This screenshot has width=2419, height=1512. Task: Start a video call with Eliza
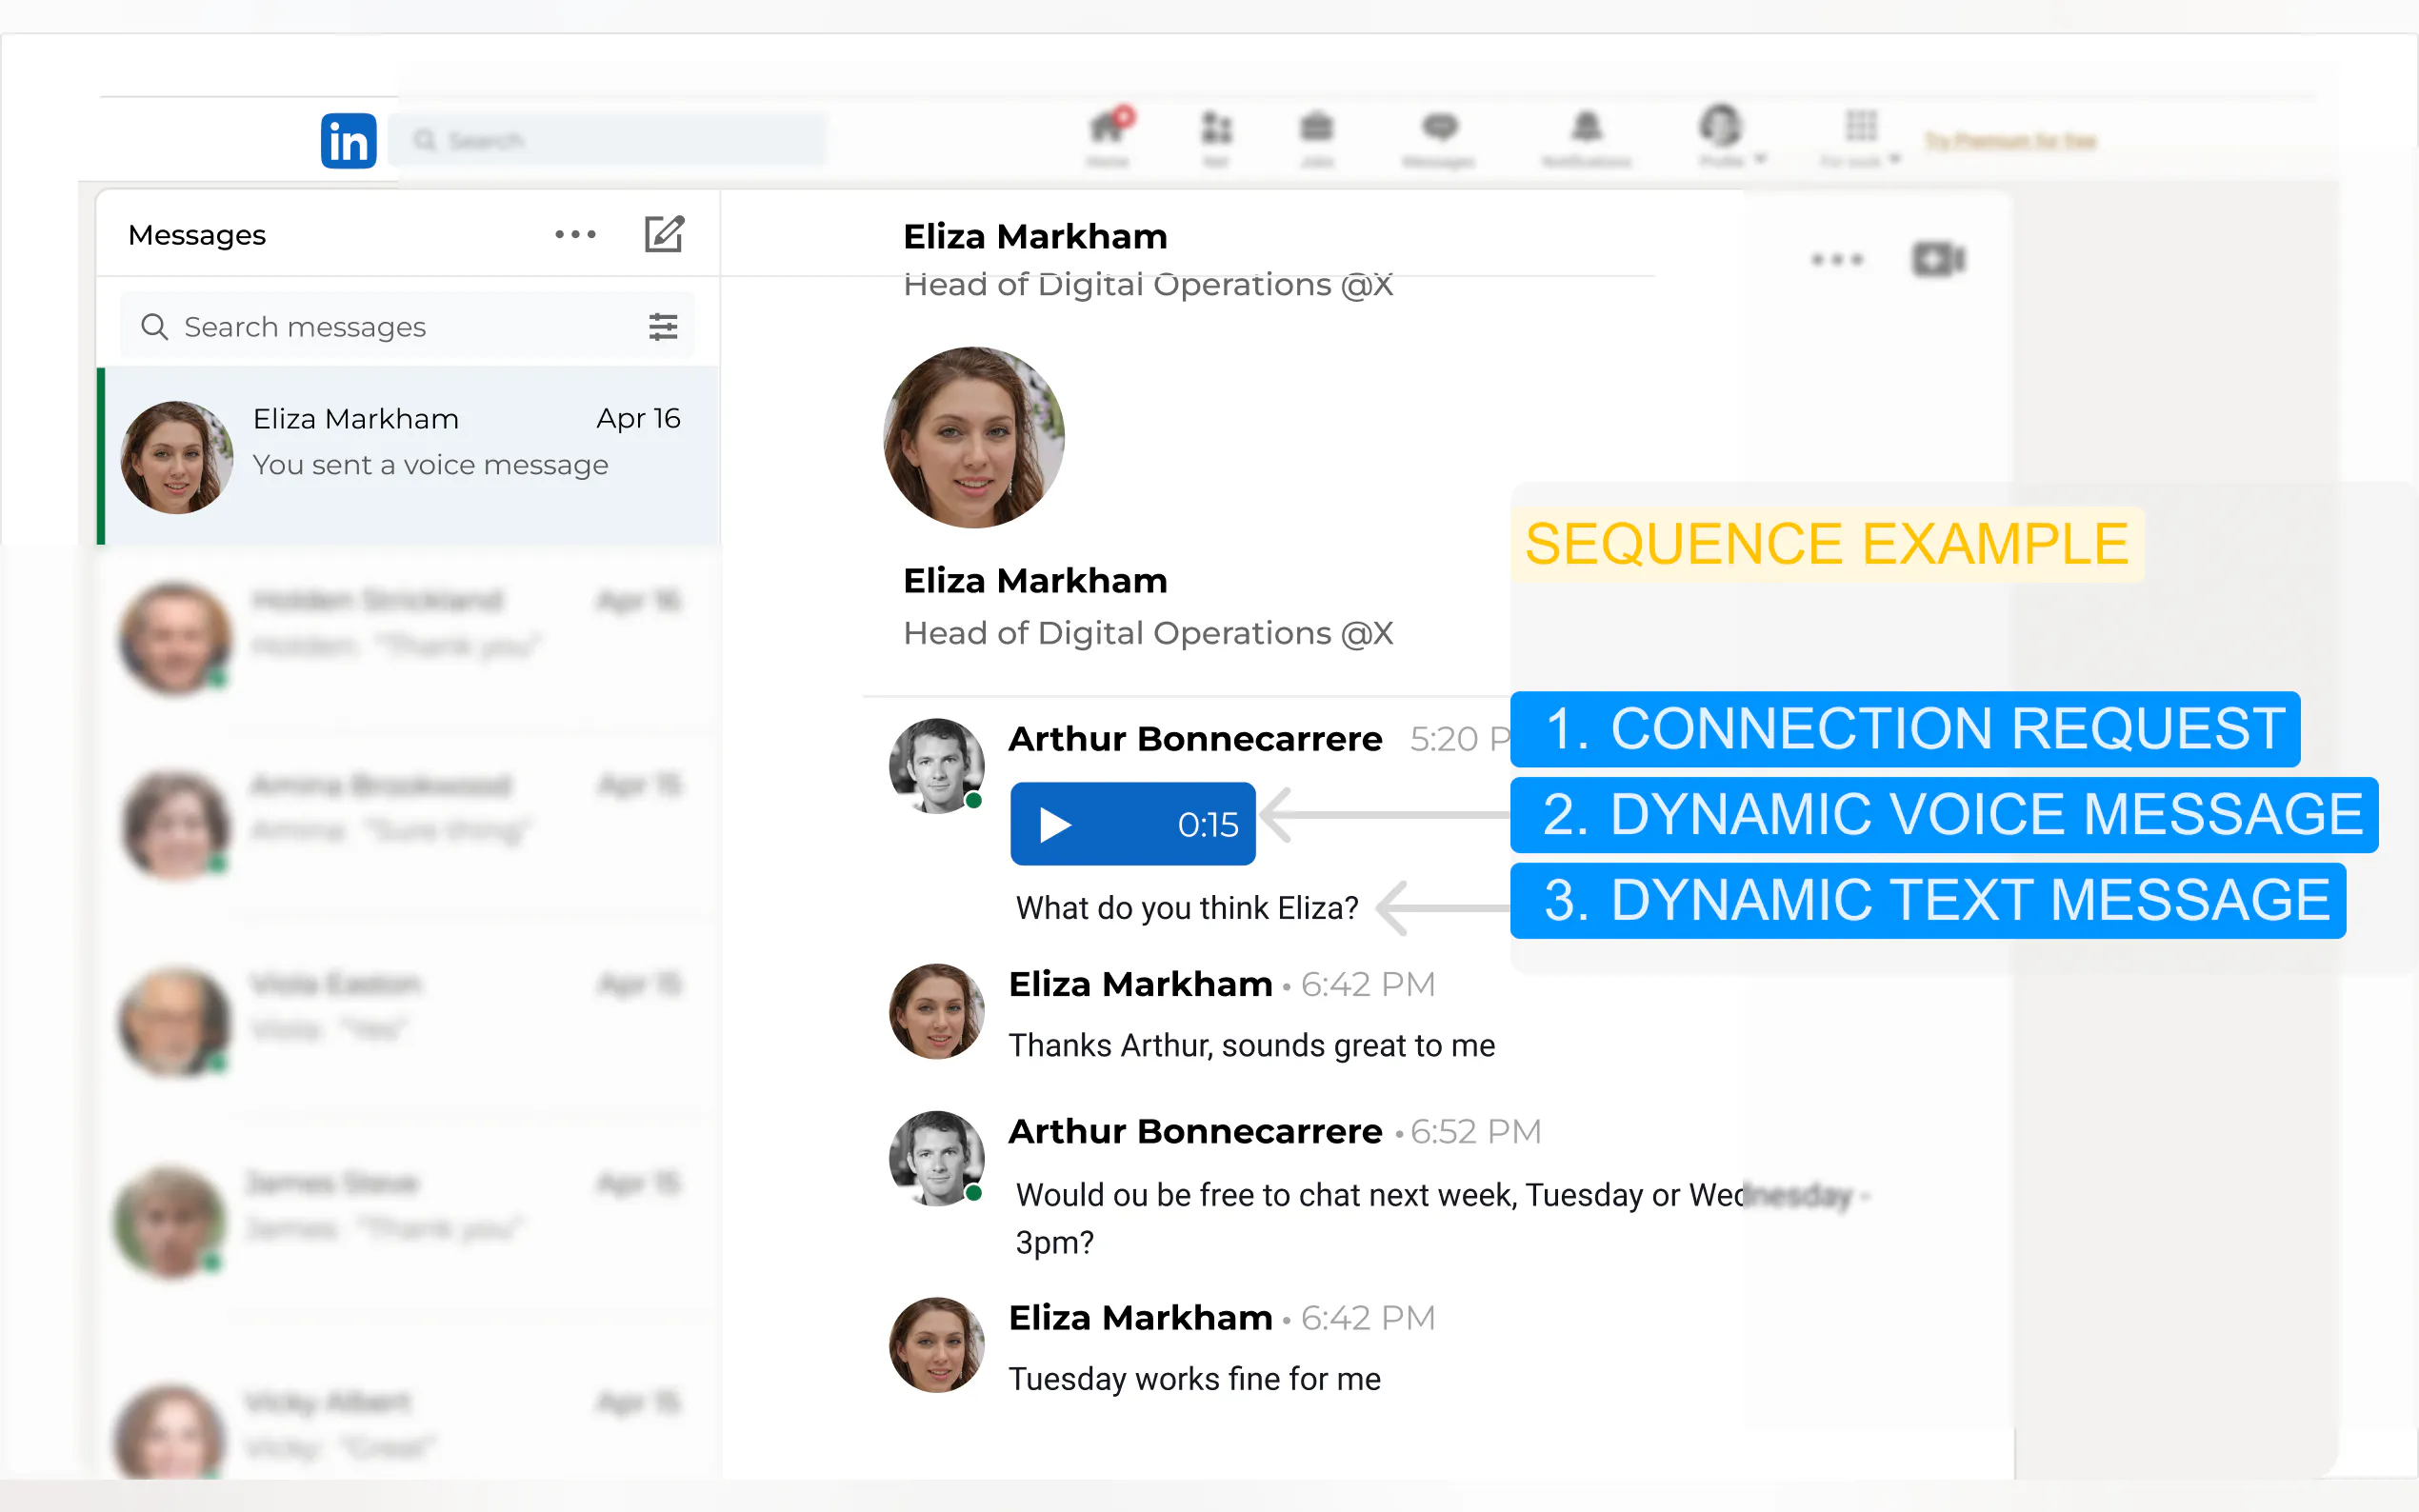1938,259
